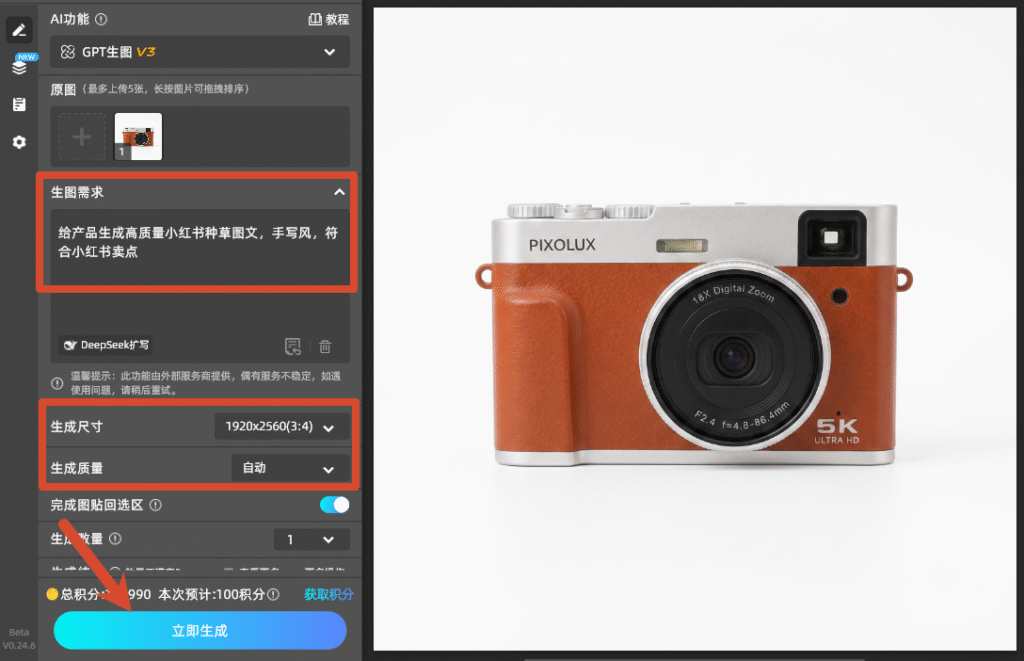Click the DeepSeek扩写 button
The height and width of the screenshot is (661, 1024).
pos(106,345)
